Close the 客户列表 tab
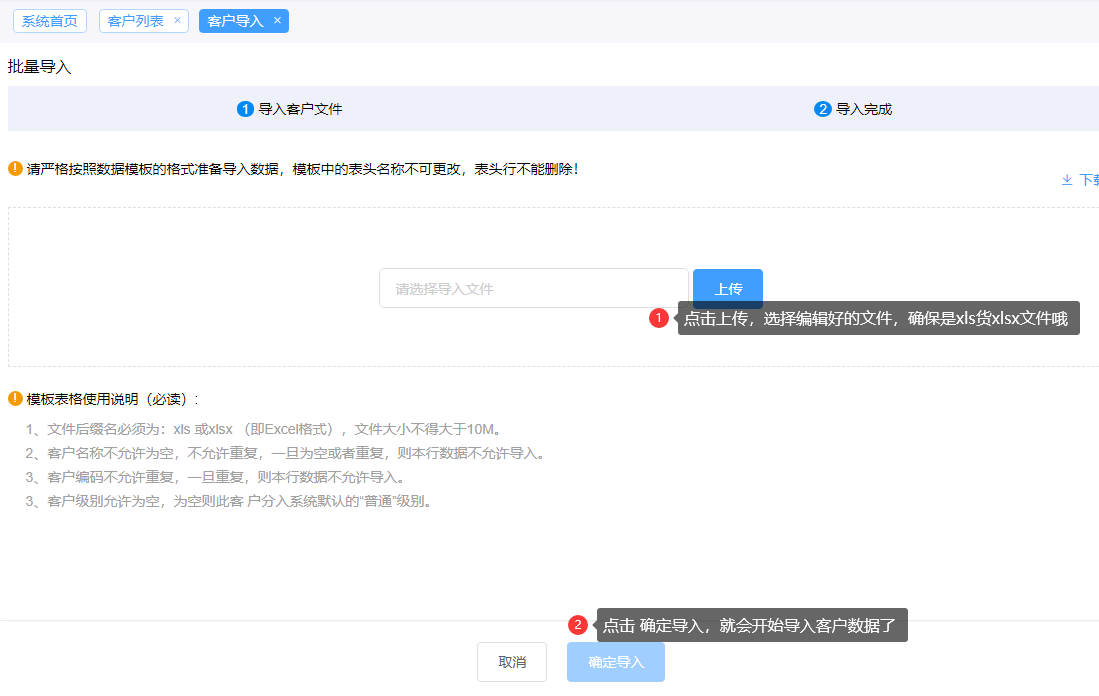 coord(177,20)
